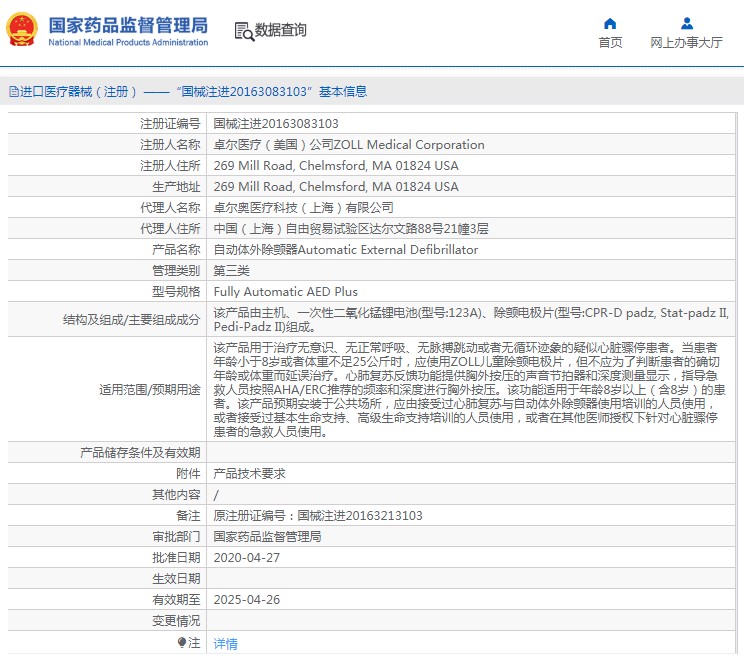Go to 首页 in top navigation
The height and width of the screenshot is (657, 744).
point(610,42)
